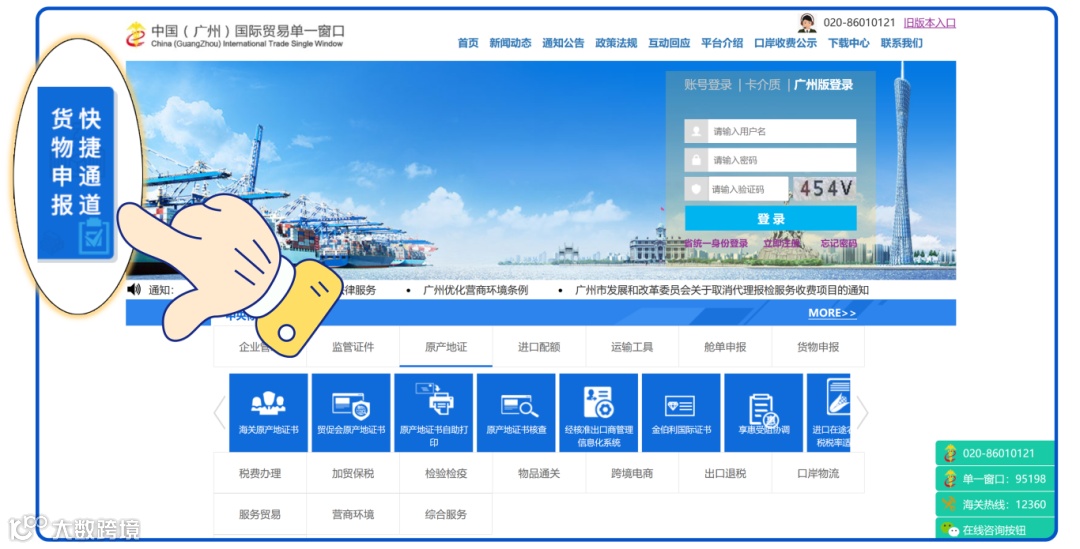Screen dimensions: 1080x549
Task: Select the 出口退税 category tab
Action: pos(725,473)
